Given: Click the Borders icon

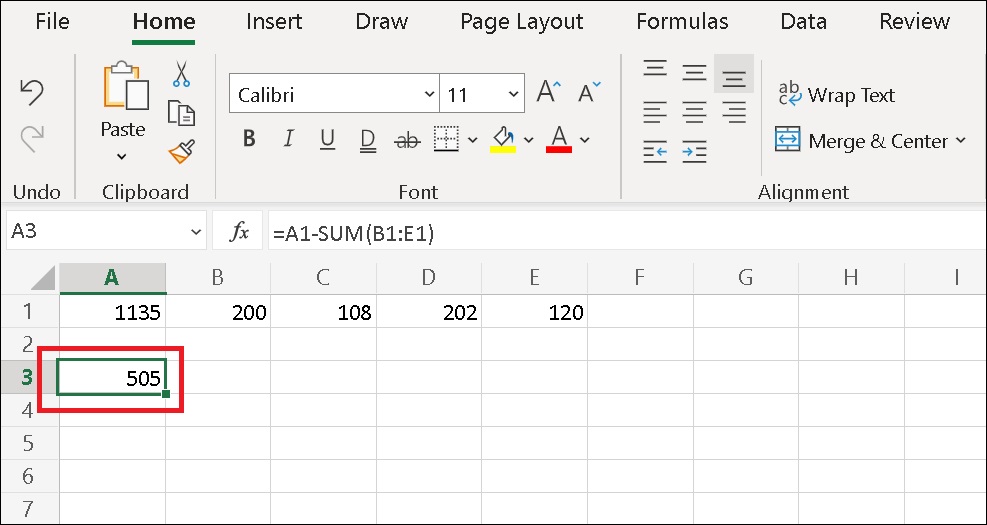Looking at the screenshot, I should (x=446, y=140).
